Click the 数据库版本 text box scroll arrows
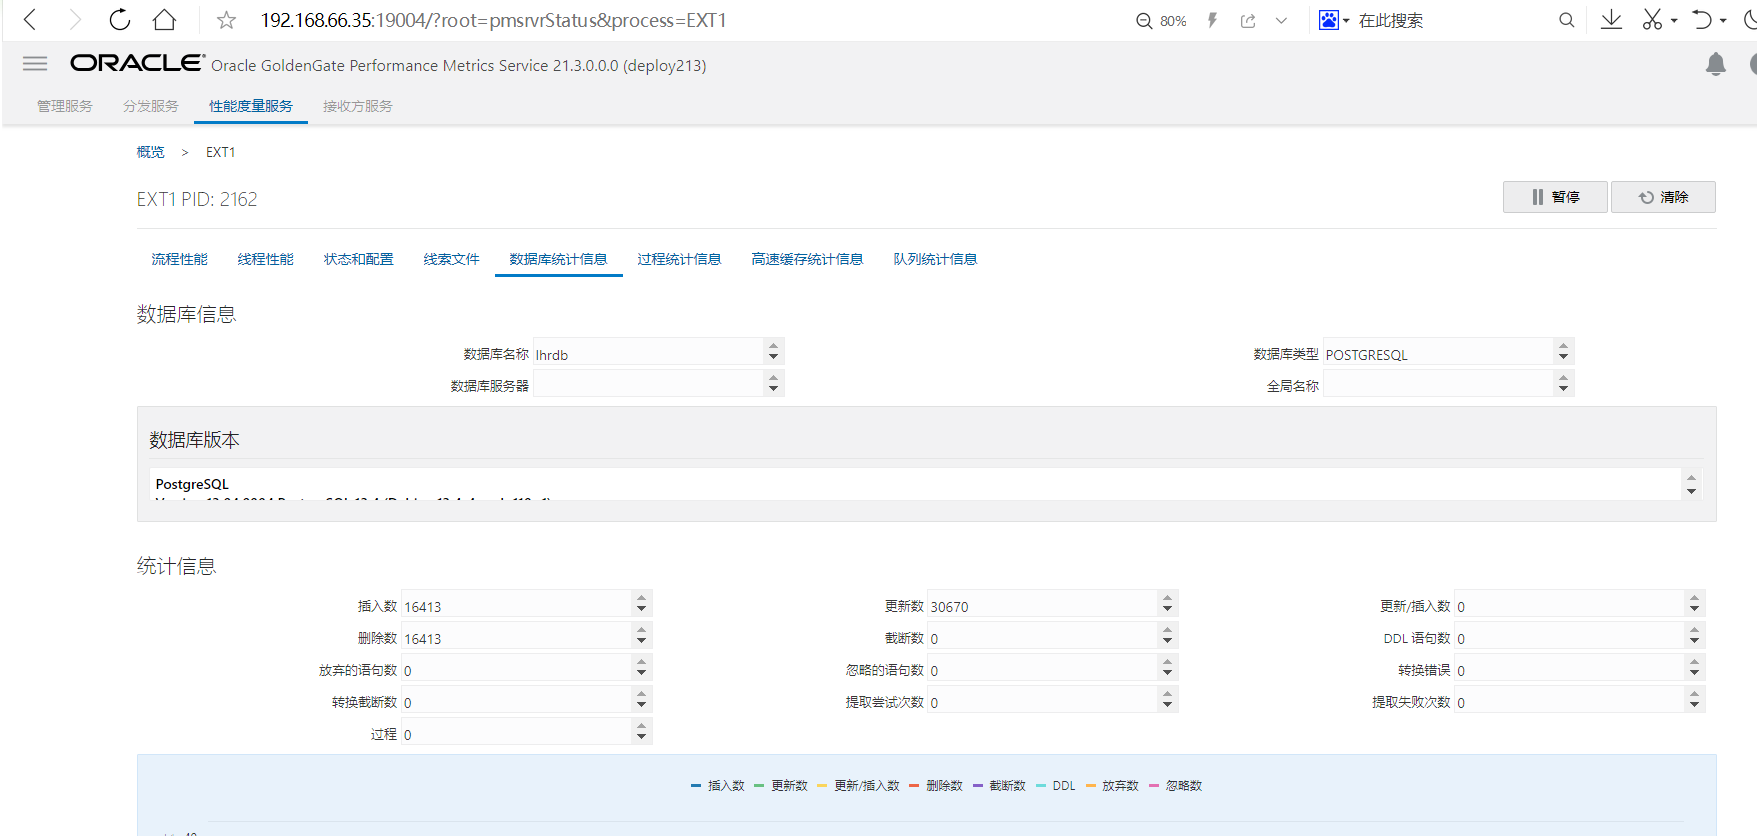 tap(1691, 484)
